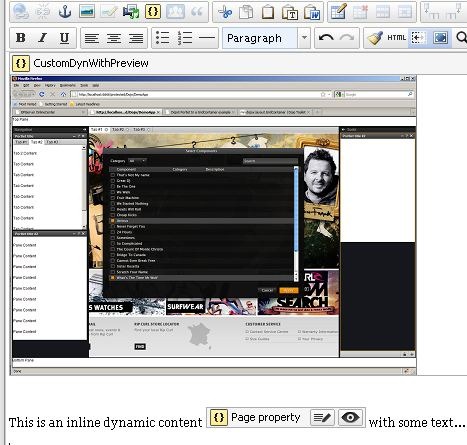
Task: Click the personalized content people icon
Action: pyautogui.click(x=175, y=12)
